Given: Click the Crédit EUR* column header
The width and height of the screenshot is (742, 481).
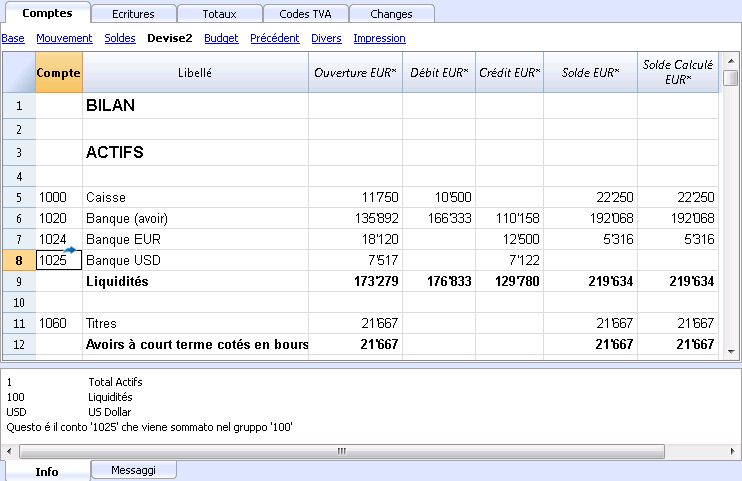Looking at the screenshot, I should [x=510, y=72].
